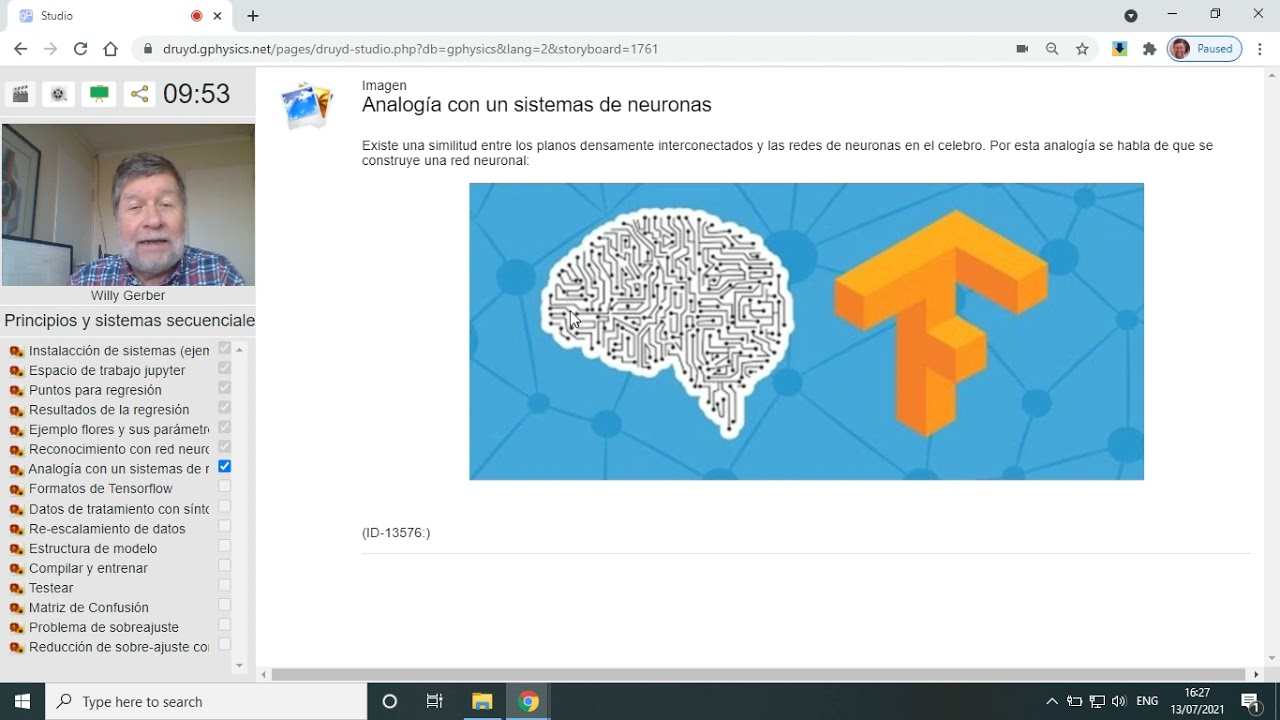Check the Matriz de Confusión checkbox
Image resolution: width=1280 pixels, height=720 pixels.
[x=224, y=605]
